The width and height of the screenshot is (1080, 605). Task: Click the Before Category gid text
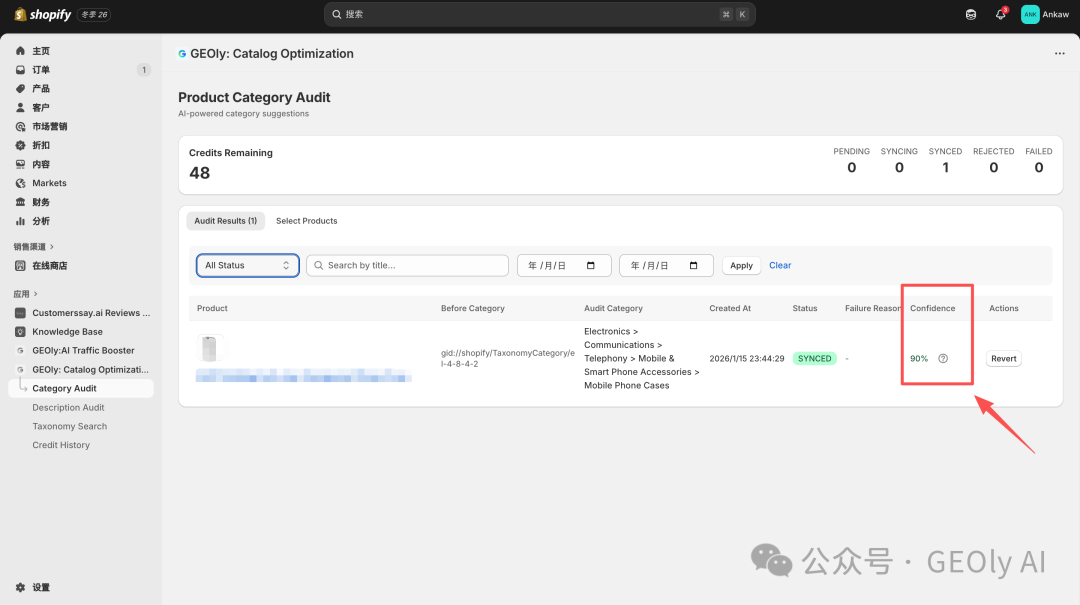tap(508, 358)
